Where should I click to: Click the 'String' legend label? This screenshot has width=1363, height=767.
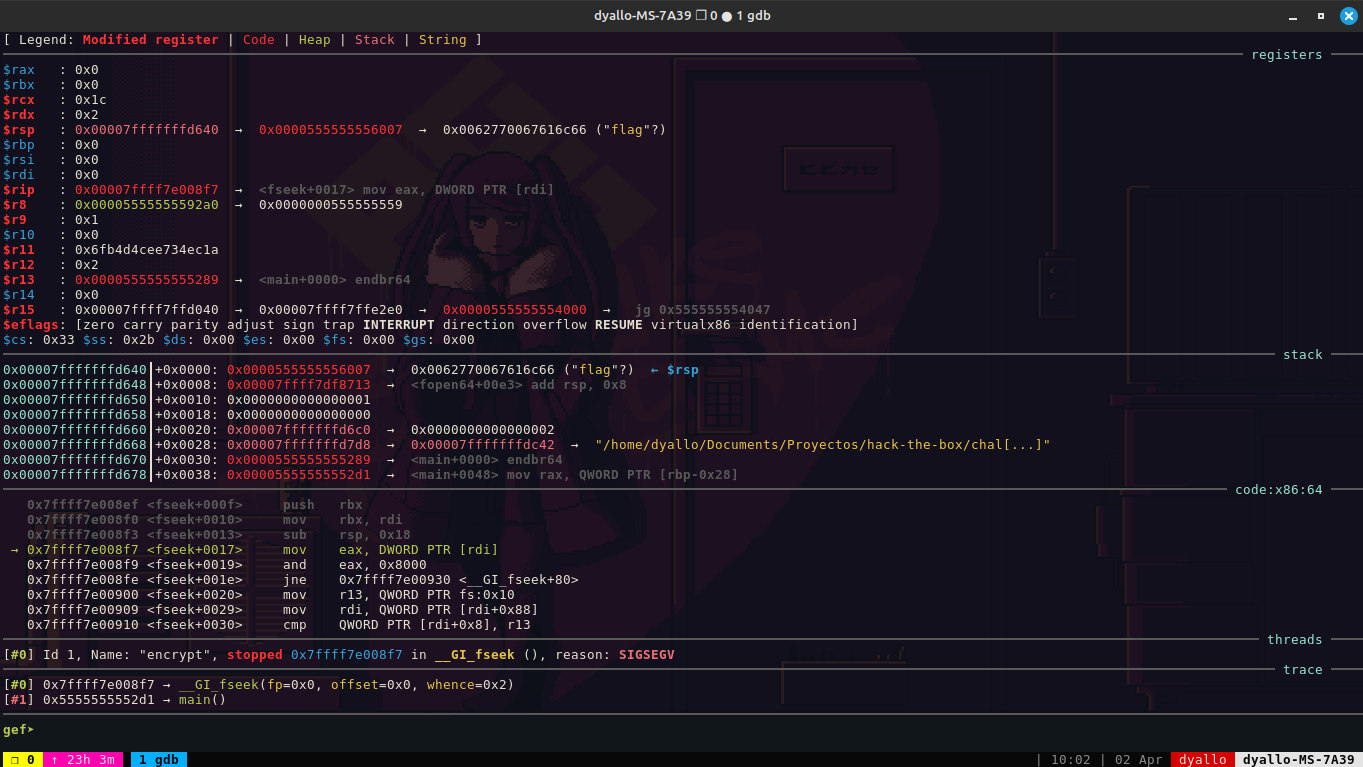pyautogui.click(x=442, y=40)
